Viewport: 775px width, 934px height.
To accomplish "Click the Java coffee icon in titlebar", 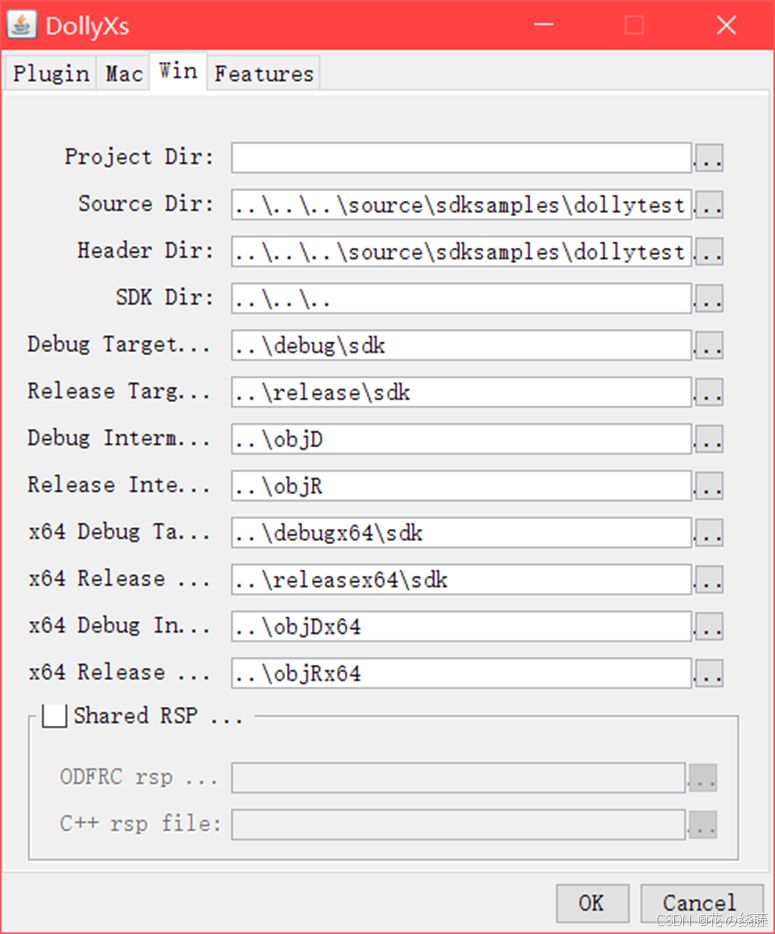I will [22, 25].
